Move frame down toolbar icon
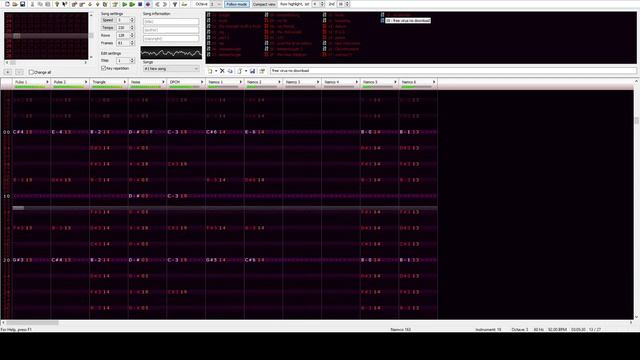 point(90,4)
